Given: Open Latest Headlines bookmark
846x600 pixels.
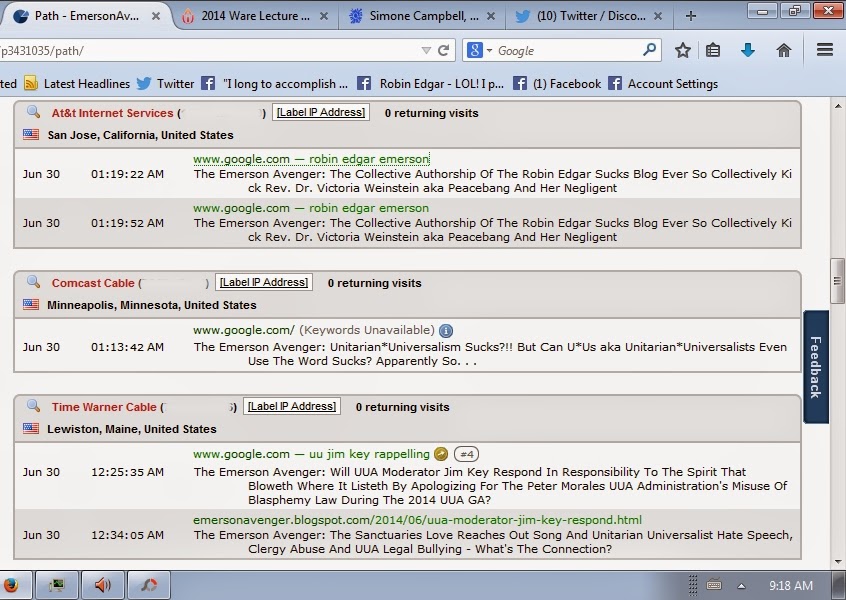Looking at the screenshot, I should point(77,84).
